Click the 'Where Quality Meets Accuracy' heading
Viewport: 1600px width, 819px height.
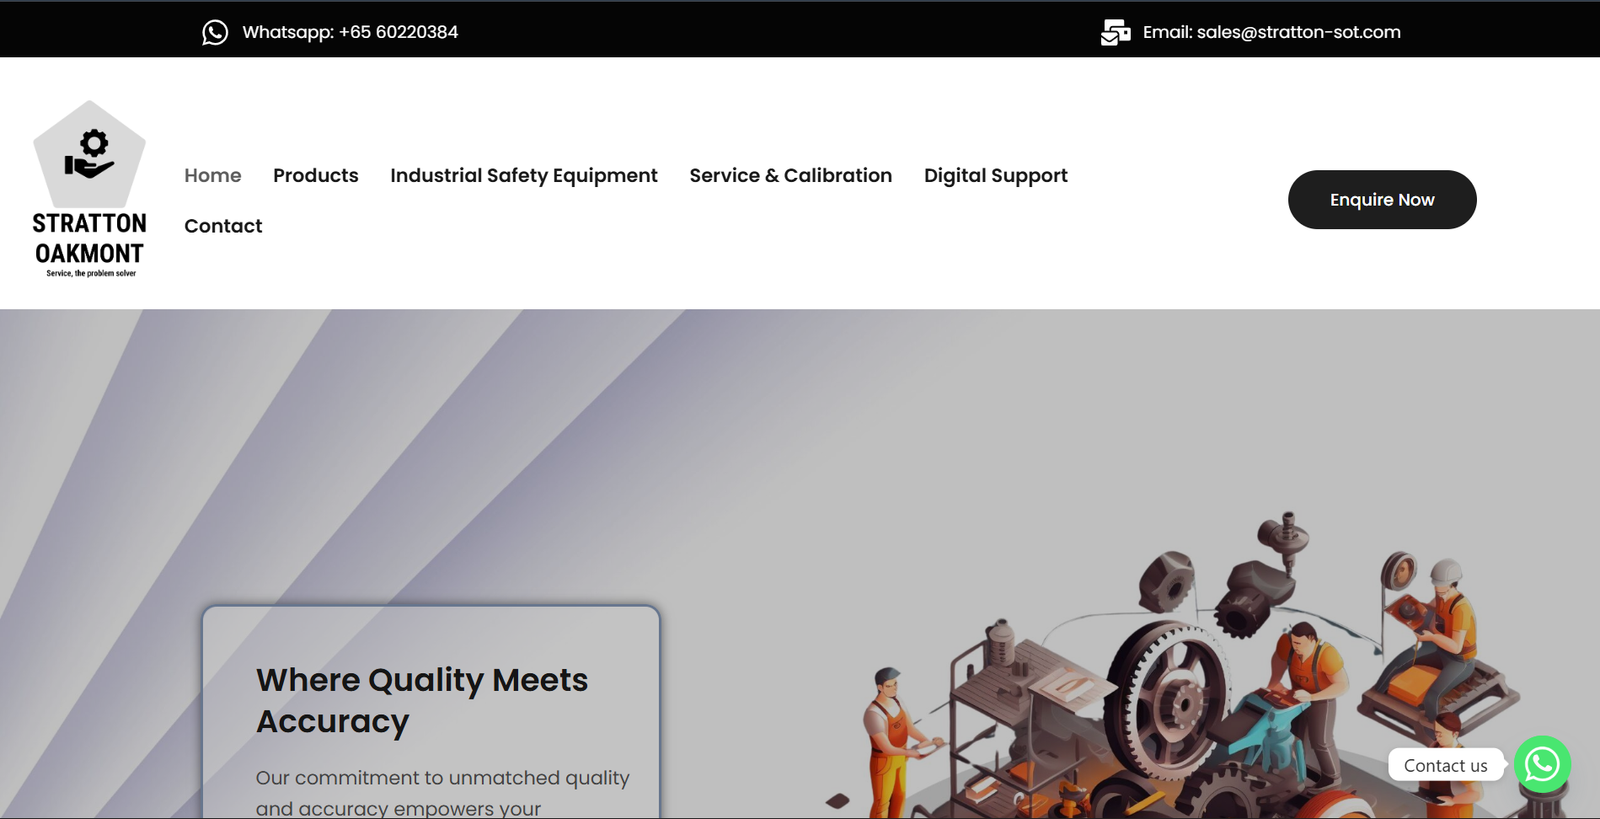(421, 700)
